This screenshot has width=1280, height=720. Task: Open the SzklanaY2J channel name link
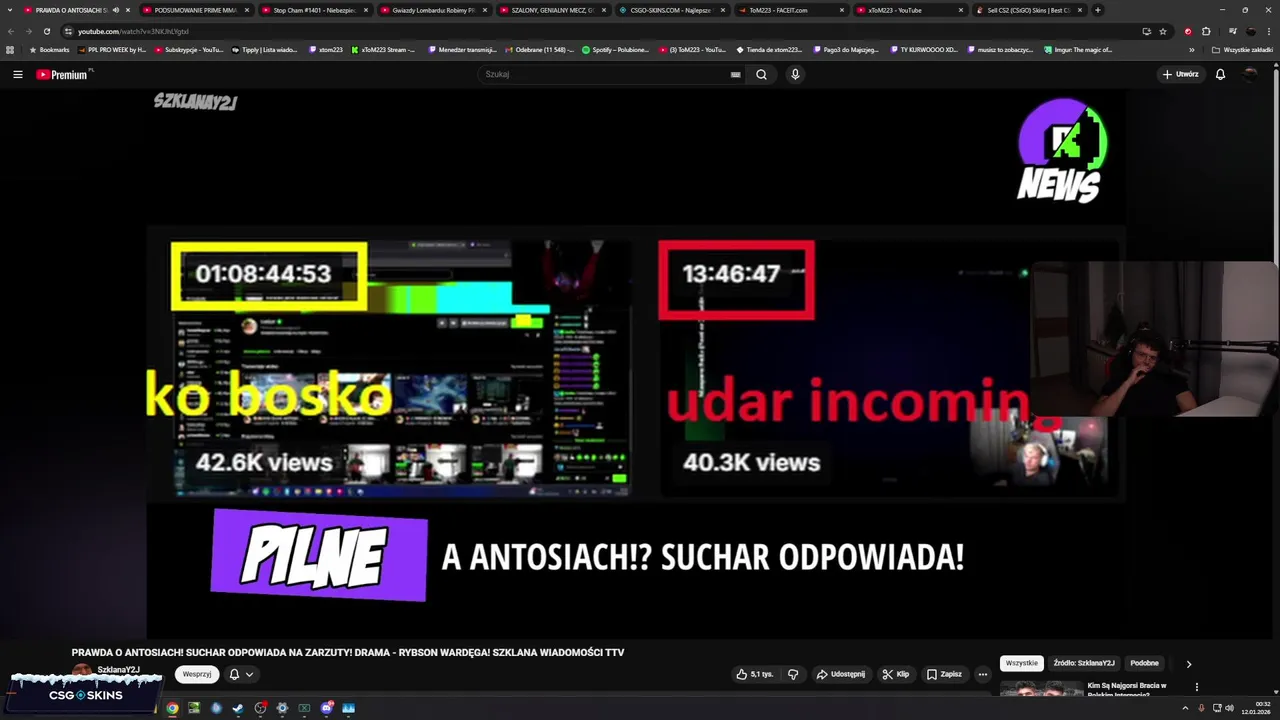coord(118,669)
